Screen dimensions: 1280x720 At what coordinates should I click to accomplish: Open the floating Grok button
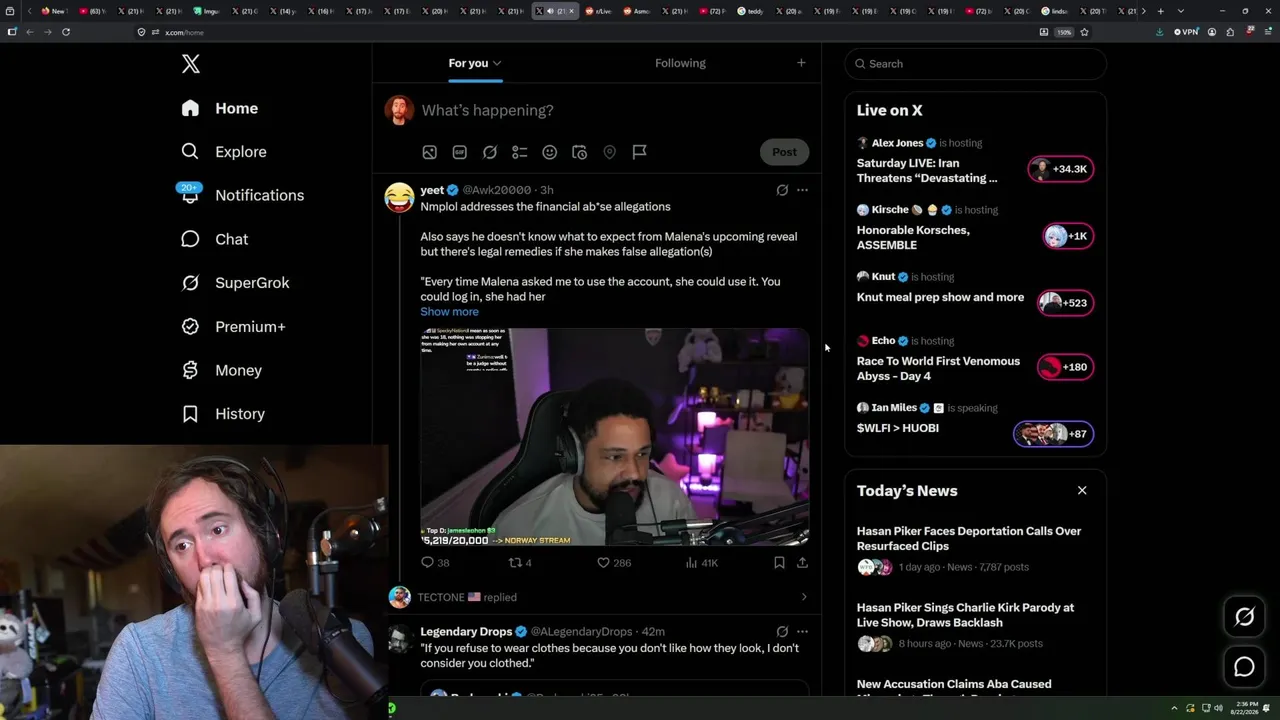(x=1244, y=617)
